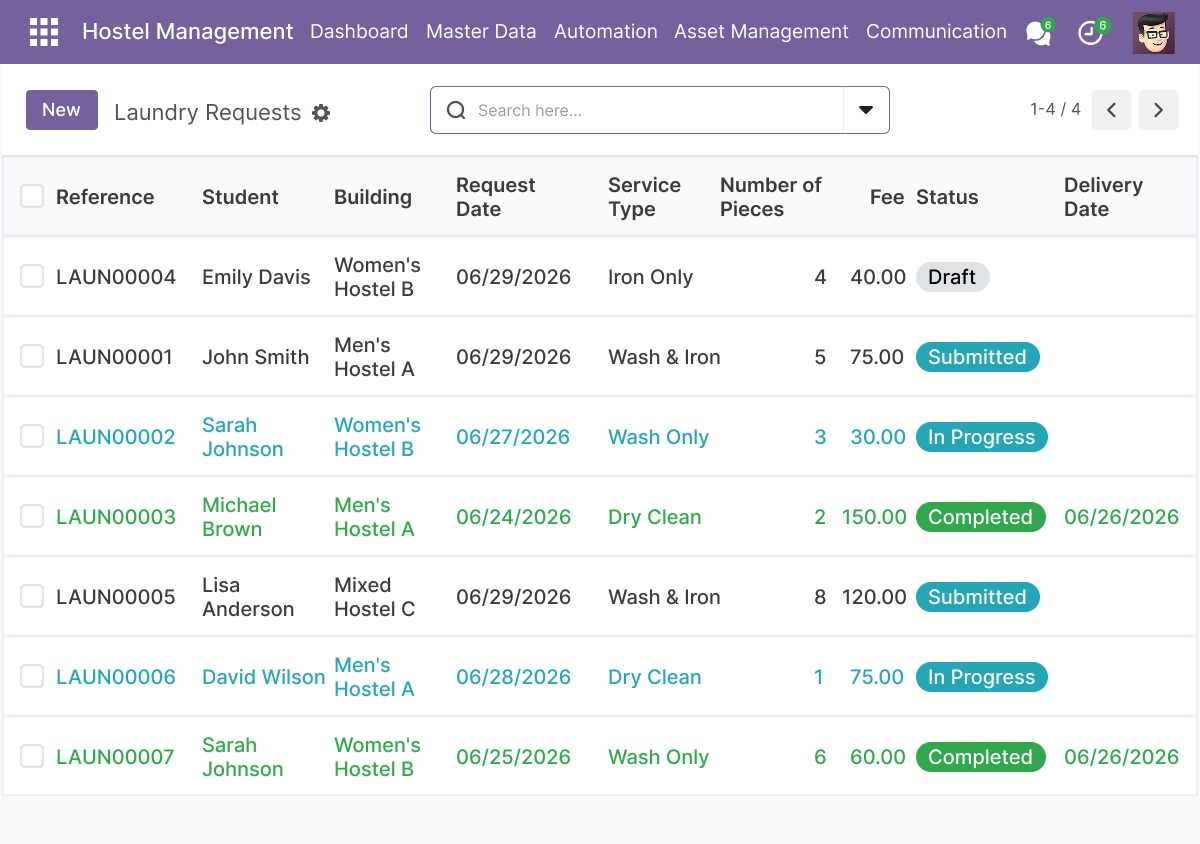Go to the next page arrow

pos(1159,110)
